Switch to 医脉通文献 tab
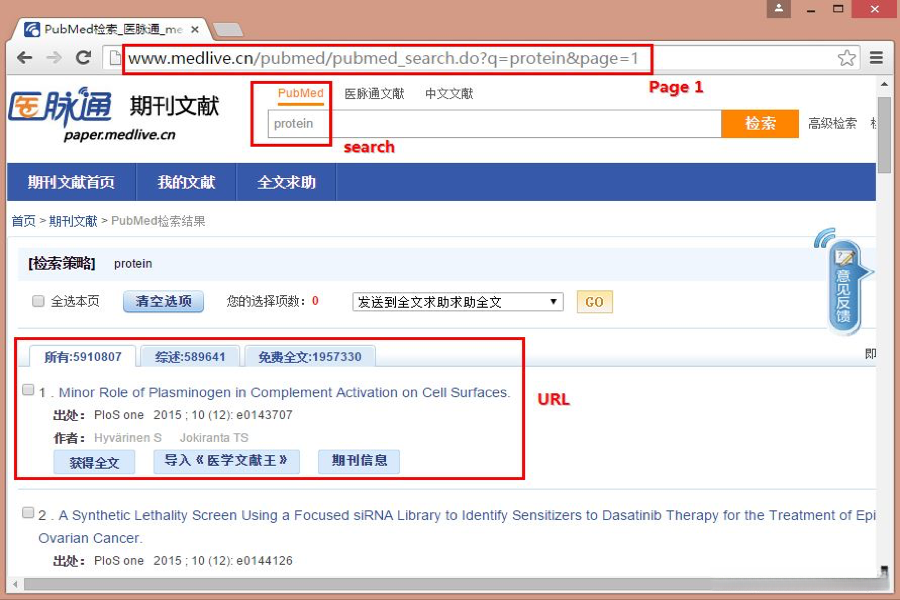The image size is (900, 600). click(x=374, y=94)
